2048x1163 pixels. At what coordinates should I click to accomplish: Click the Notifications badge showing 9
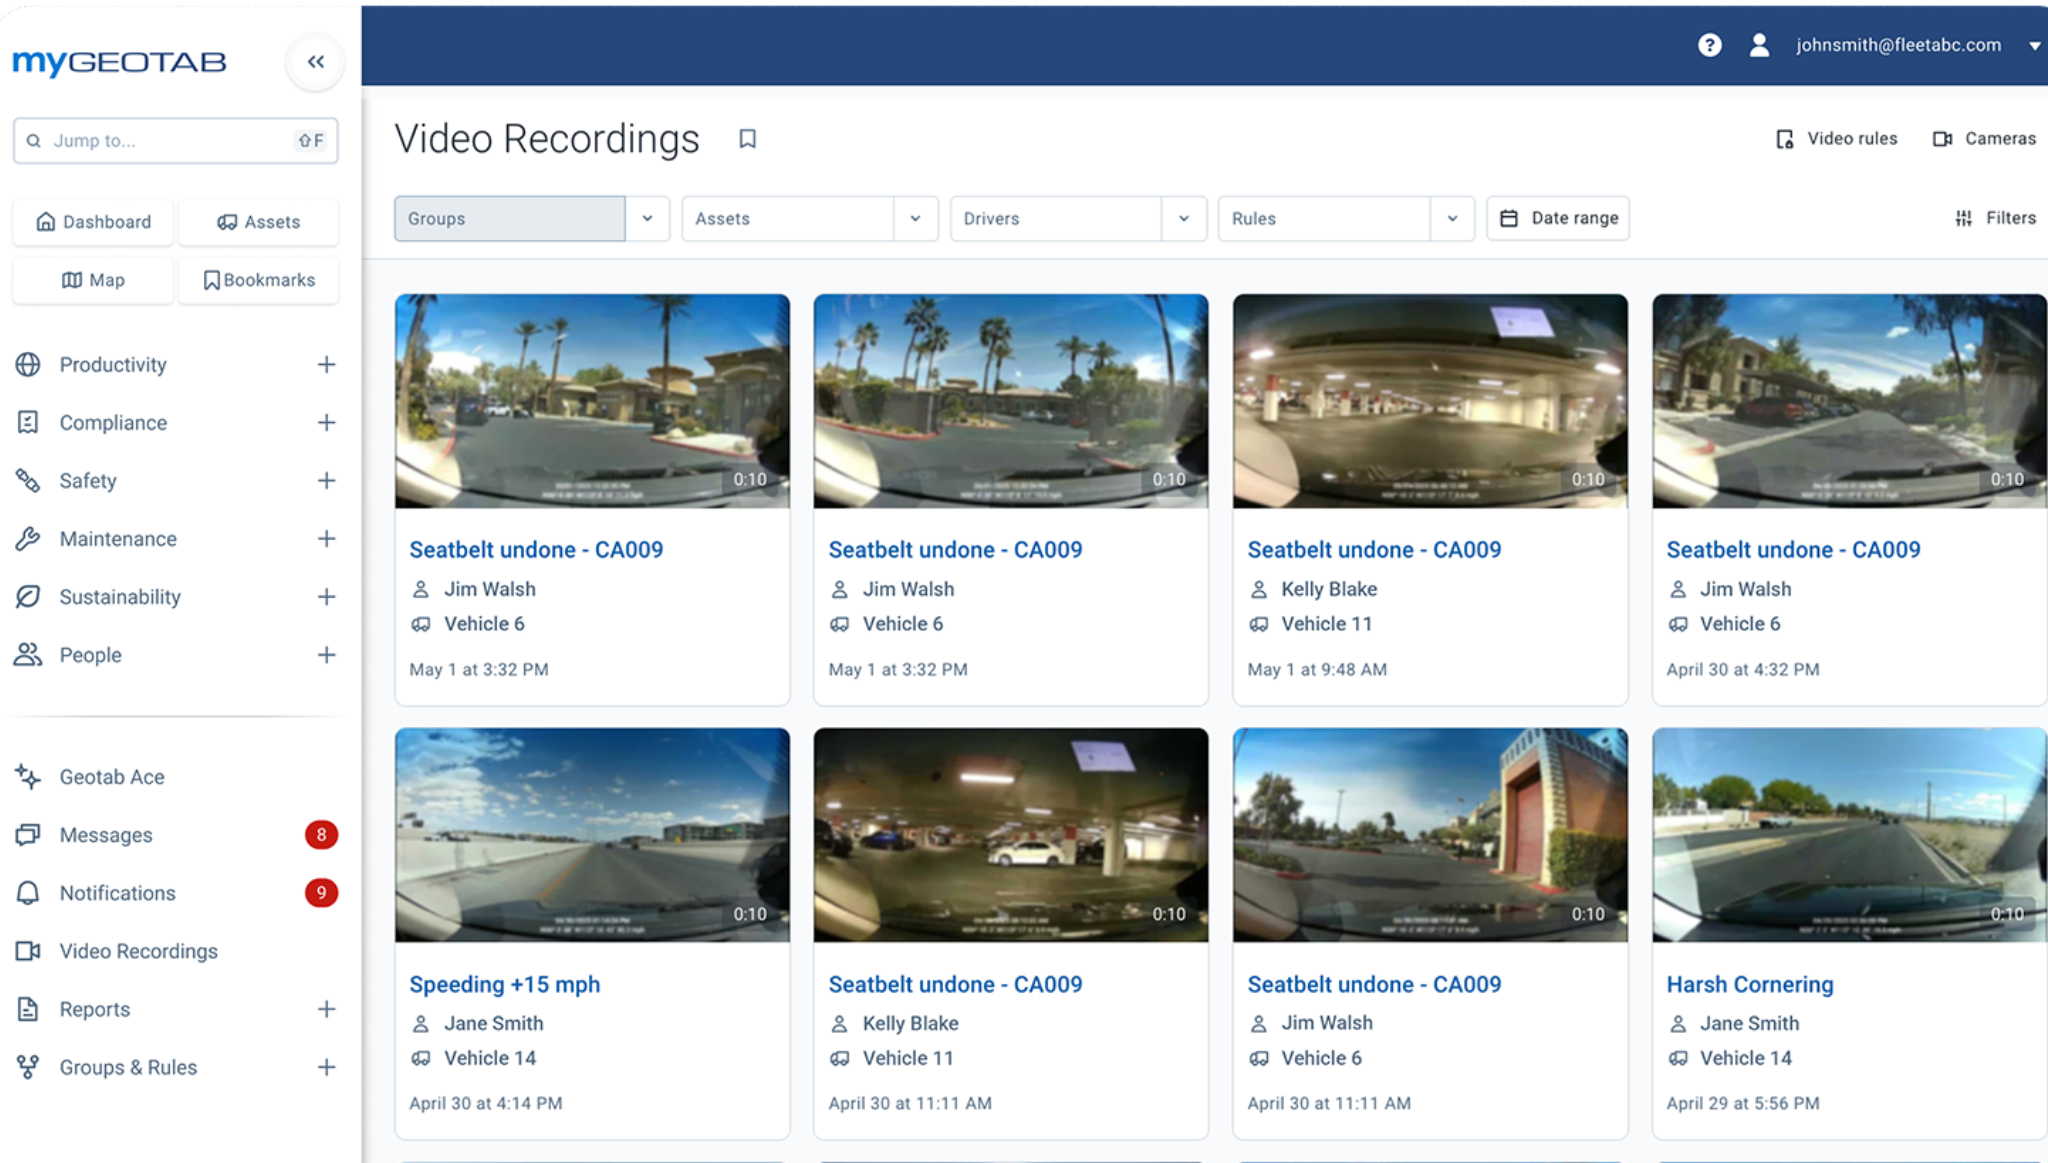click(x=321, y=893)
